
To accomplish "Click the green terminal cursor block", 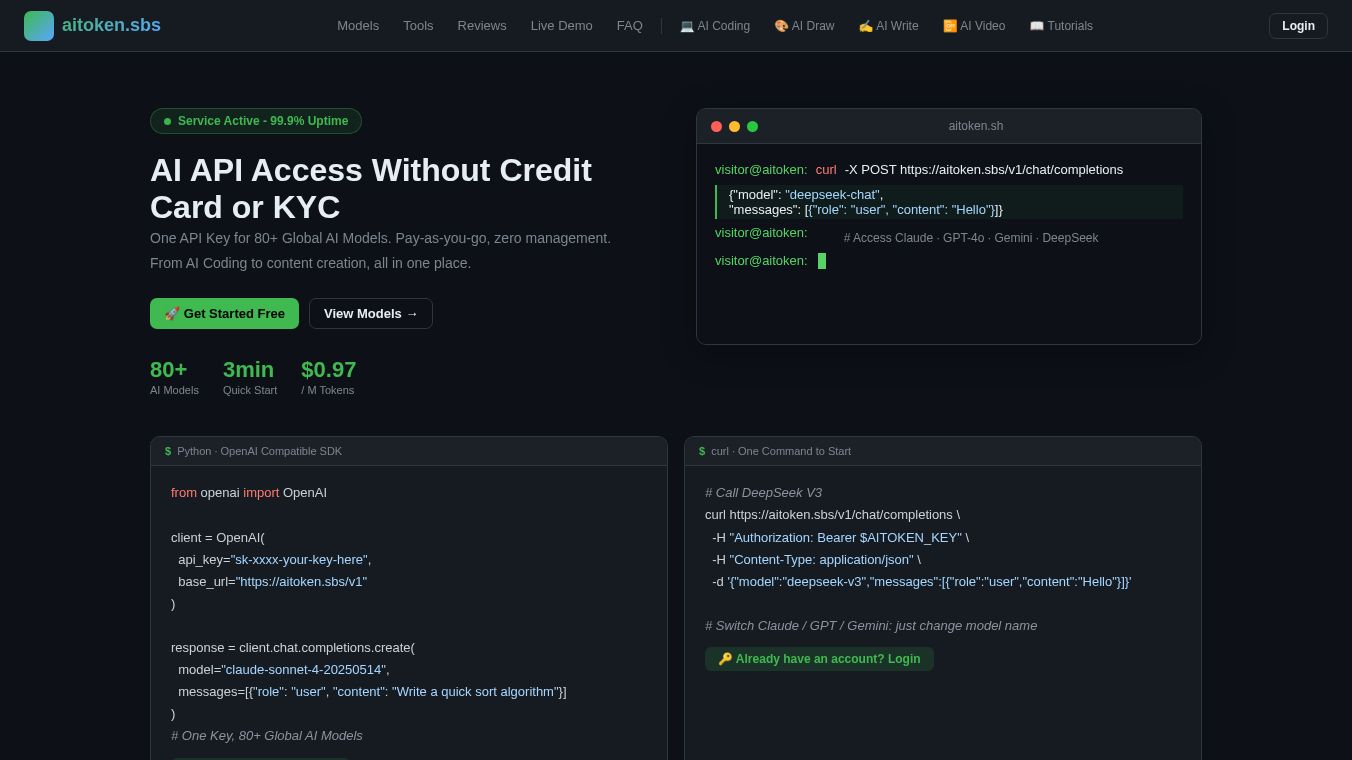I will coord(822,261).
